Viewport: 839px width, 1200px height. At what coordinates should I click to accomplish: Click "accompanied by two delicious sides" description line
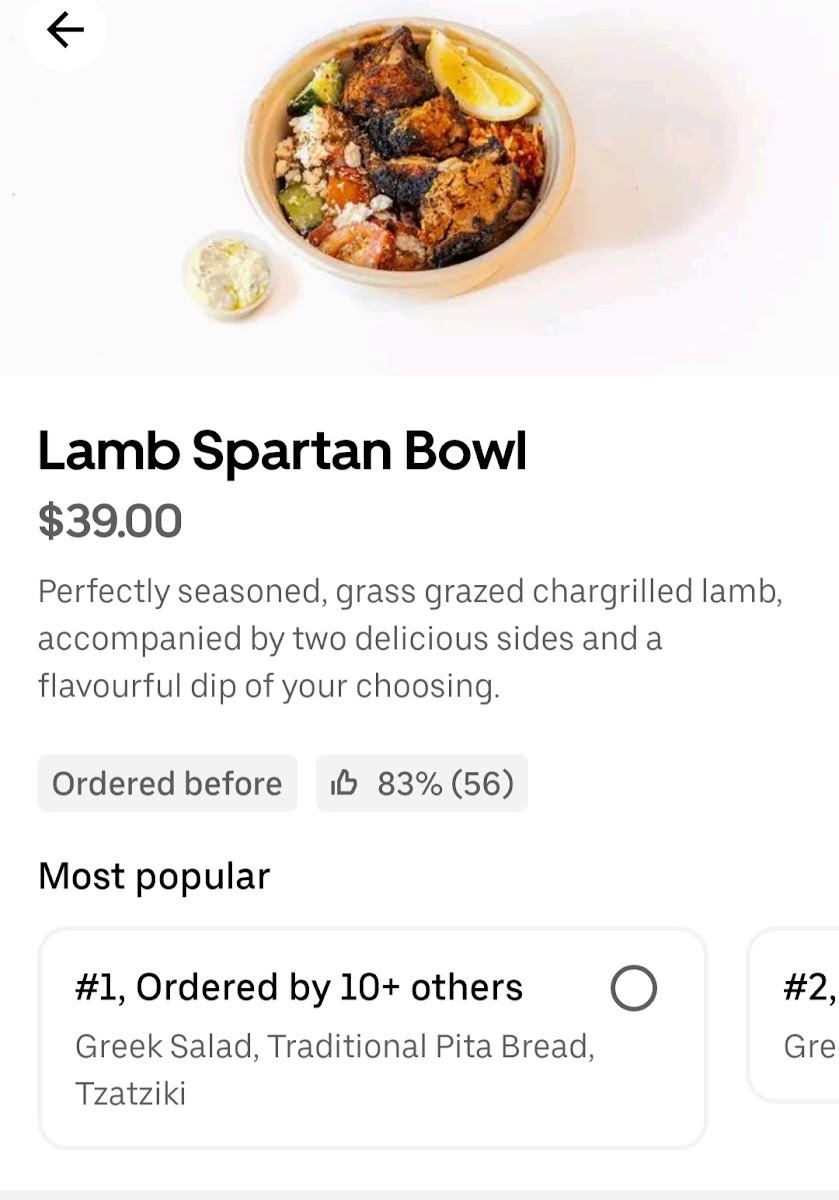pos(350,639)
